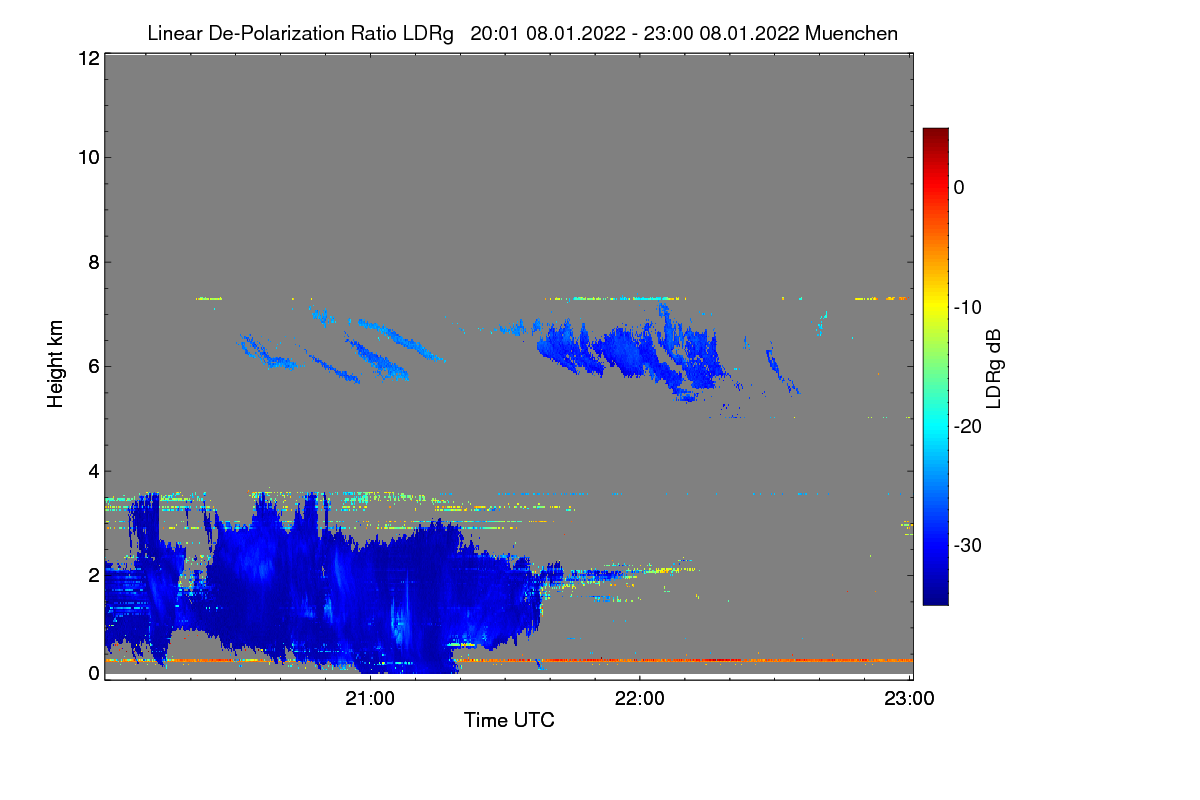Viewport: 1200px width, 800px height.
Task: Click the height tick label 2
Action: pyautogui.click(x=92, y=574)
